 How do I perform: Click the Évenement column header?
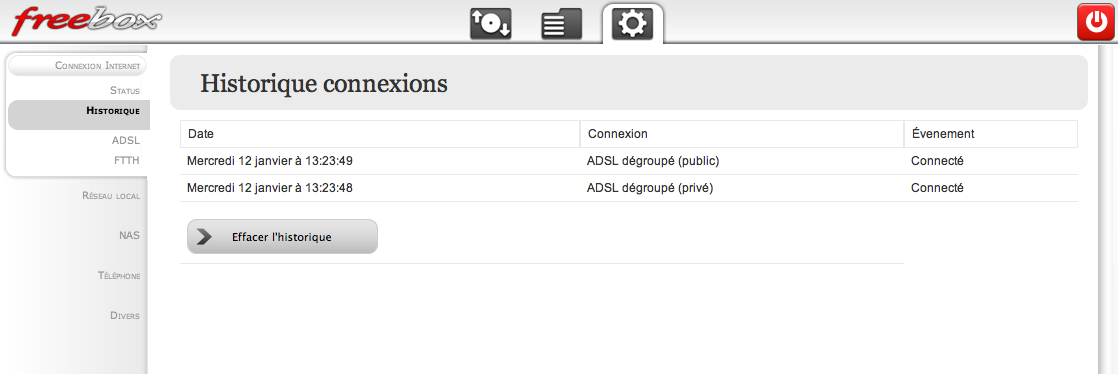991,134
